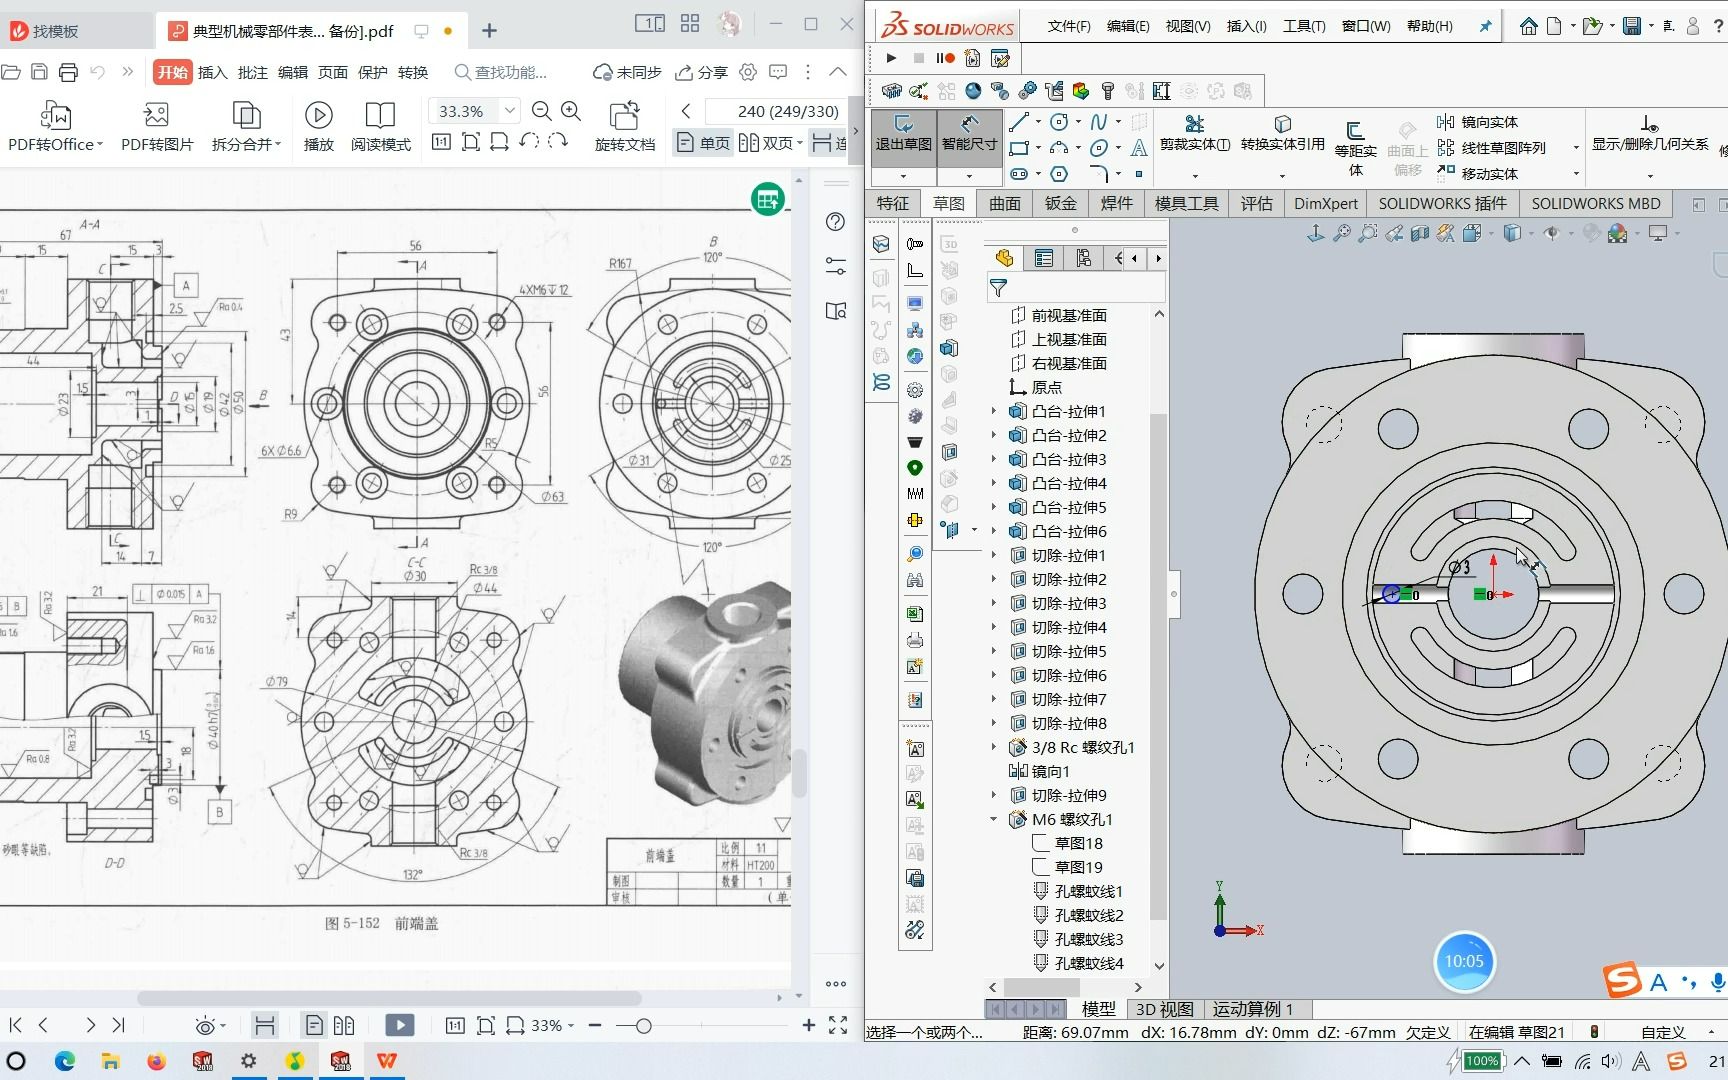Image resolution: width=1728 pixels, height=1080 pixels.
Task: Select the Mirror Entities (镜向实体) tool
Action: (x=1478, y=122)
